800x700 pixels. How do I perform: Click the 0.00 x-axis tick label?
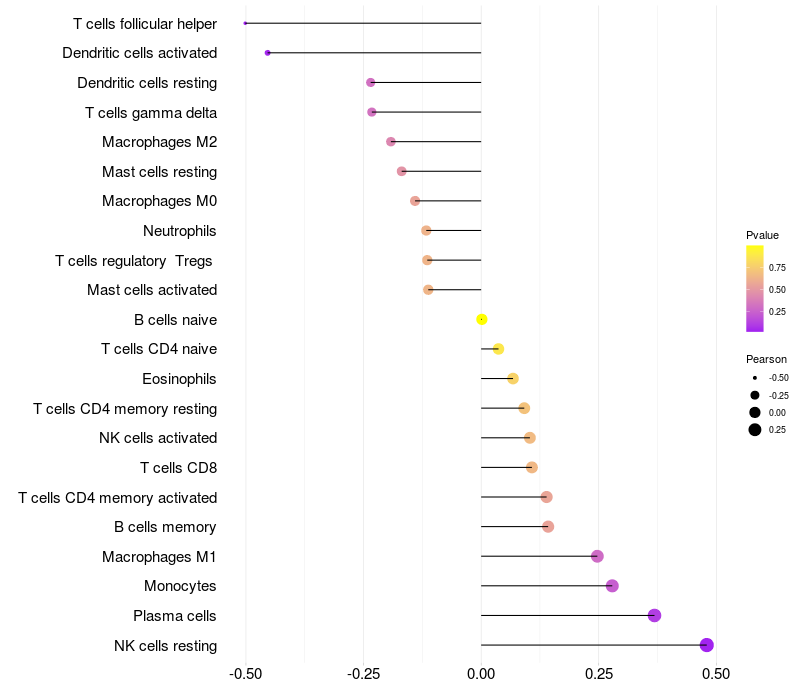(x=481, y=674)
